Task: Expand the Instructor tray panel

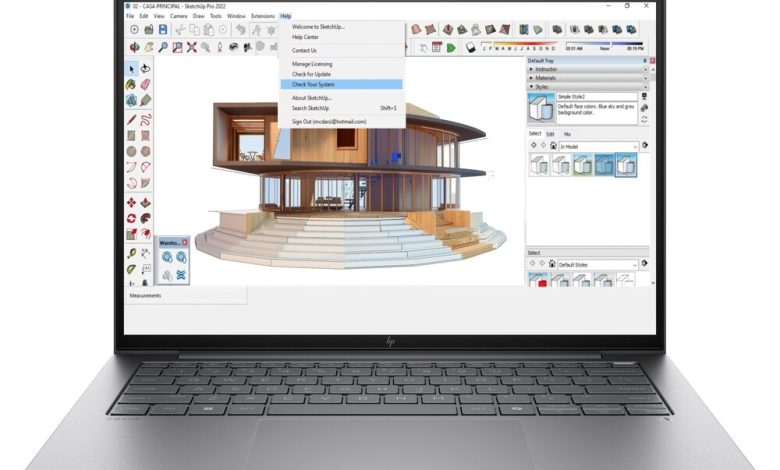Action: (586, 70)
